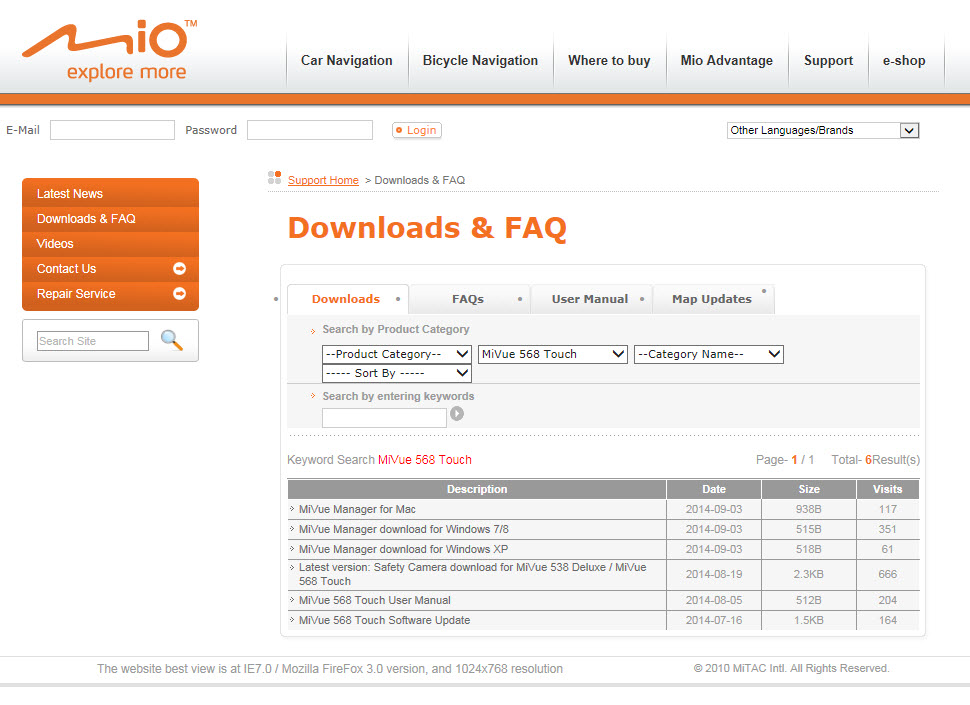Open Downloads & FAQ in the sidebar
This screenshot has width=970, height=705.
pos(110,219)
